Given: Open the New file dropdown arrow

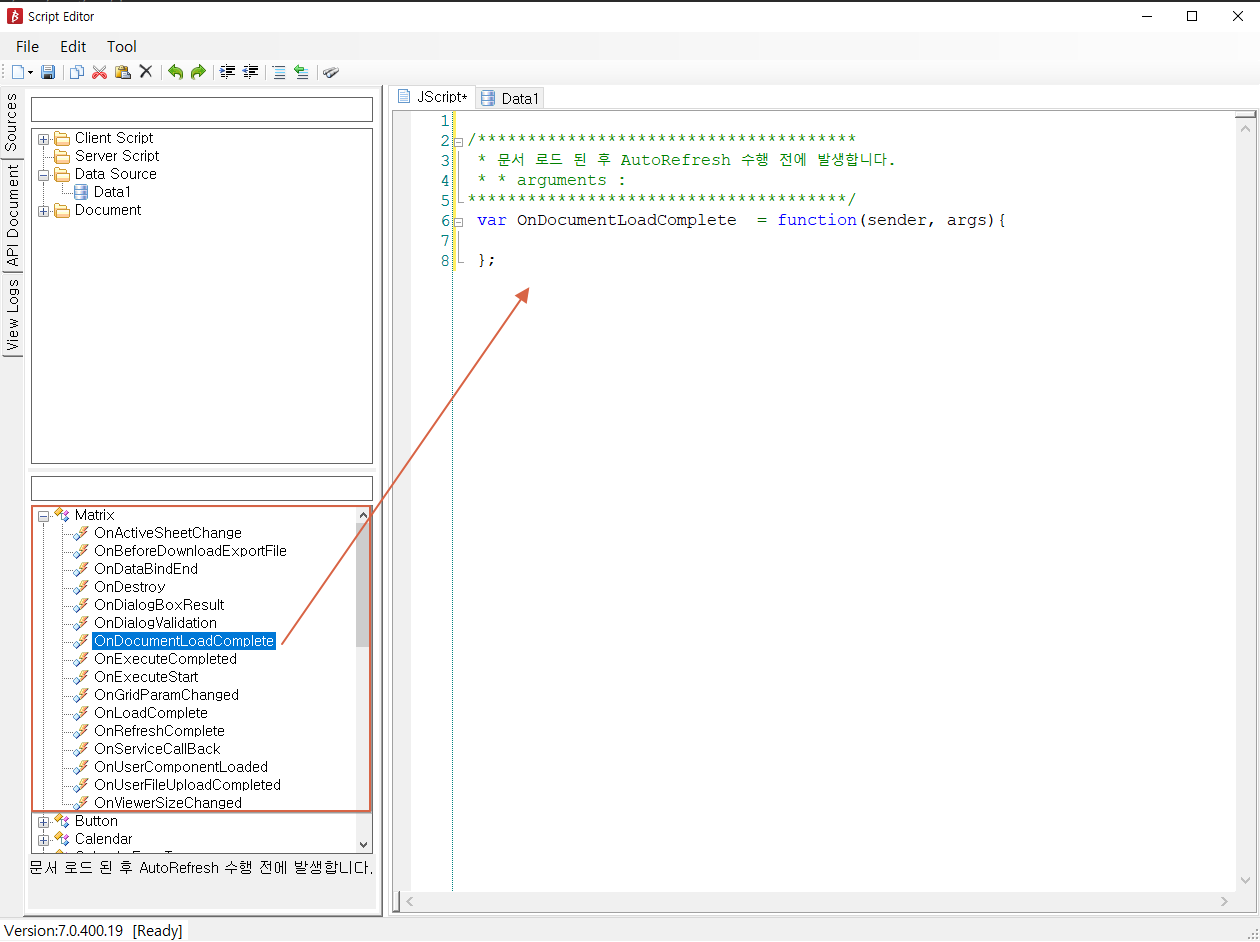Looking at the screenshot, I should coord(31,72).
